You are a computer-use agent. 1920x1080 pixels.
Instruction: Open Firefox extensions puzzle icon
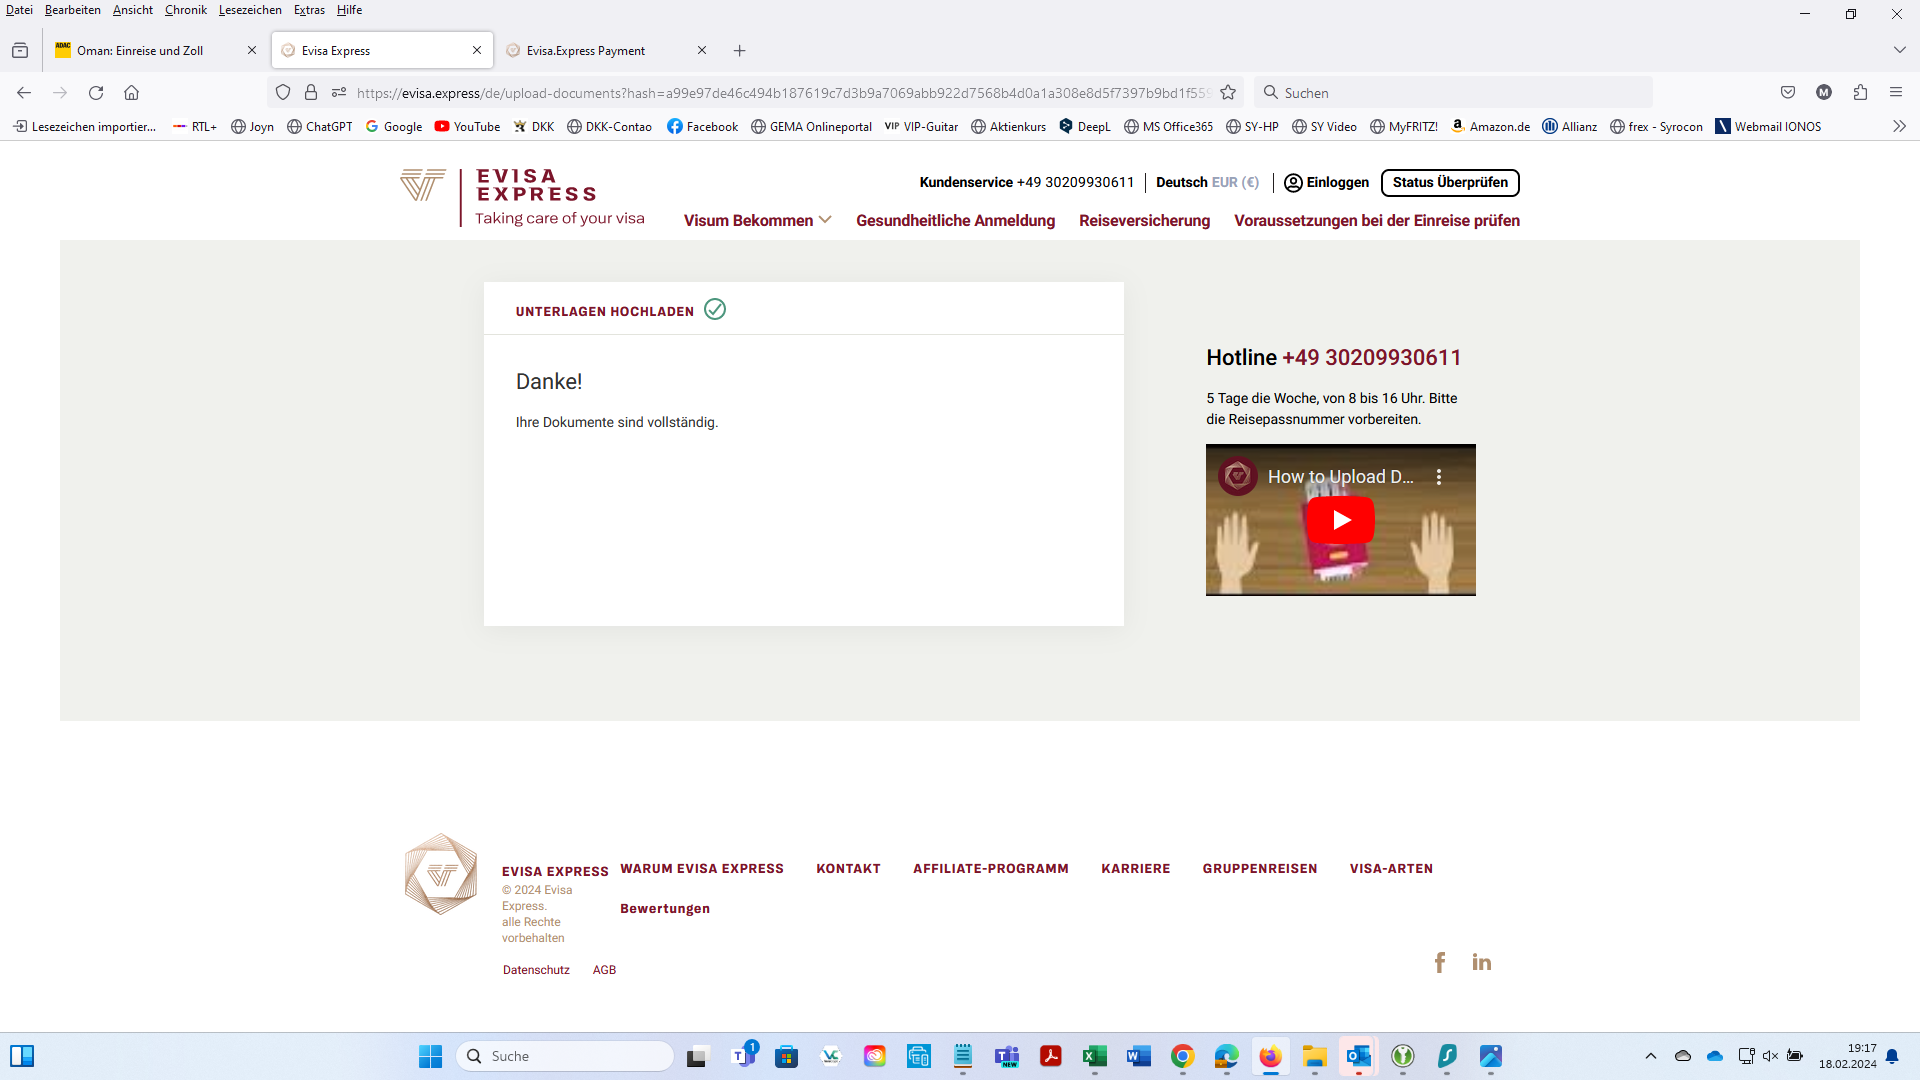[x=1860, y=93]
